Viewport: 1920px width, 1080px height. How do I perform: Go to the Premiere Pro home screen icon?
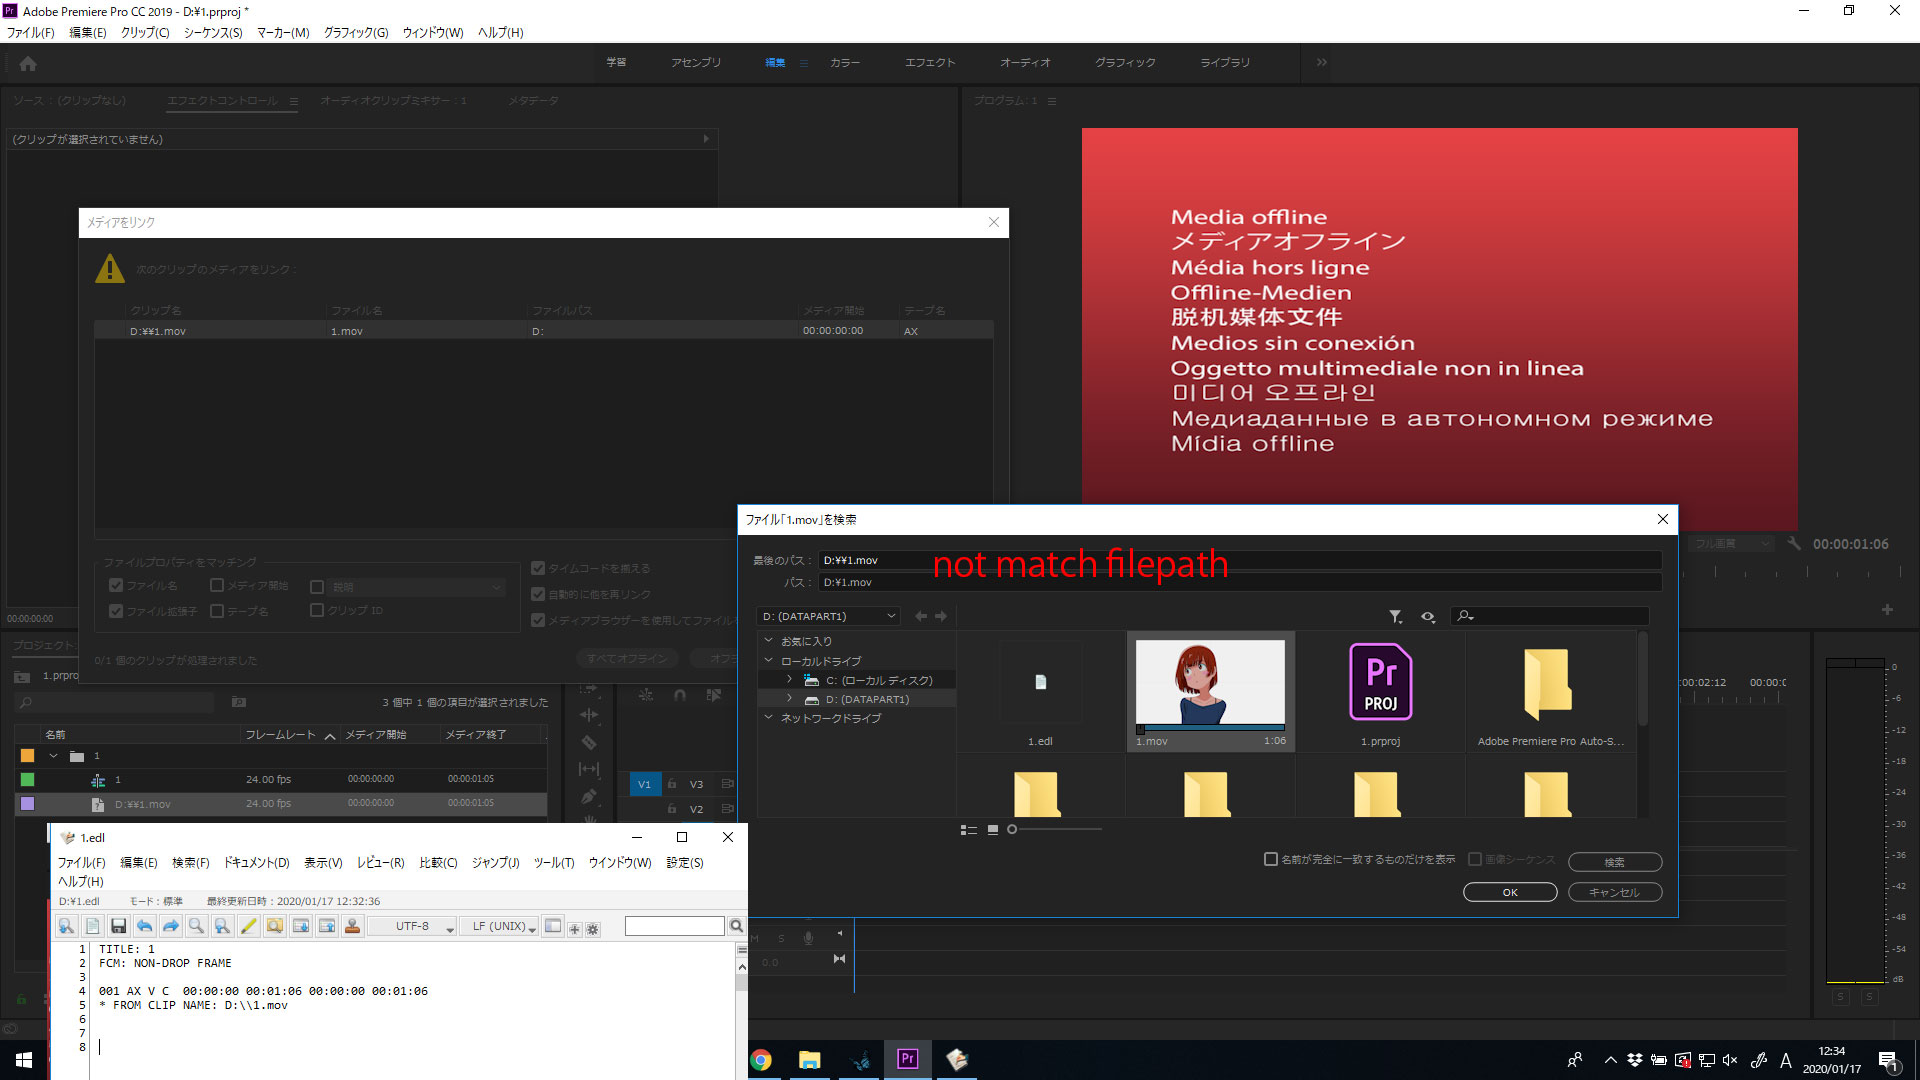[28, 64]
